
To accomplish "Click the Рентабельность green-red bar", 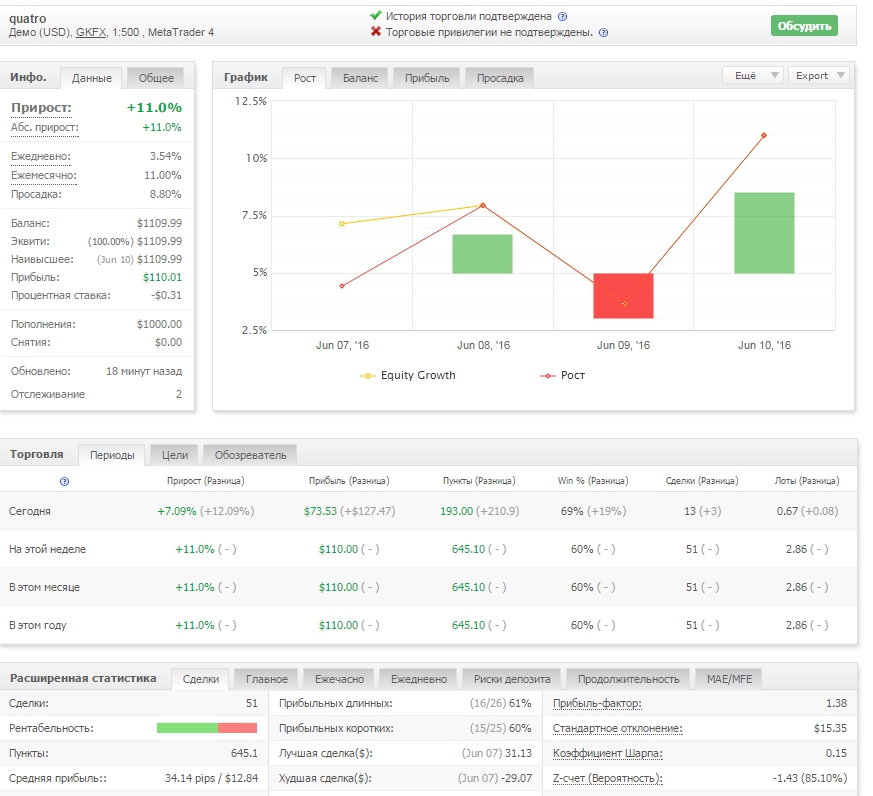I will coord(207,728).
